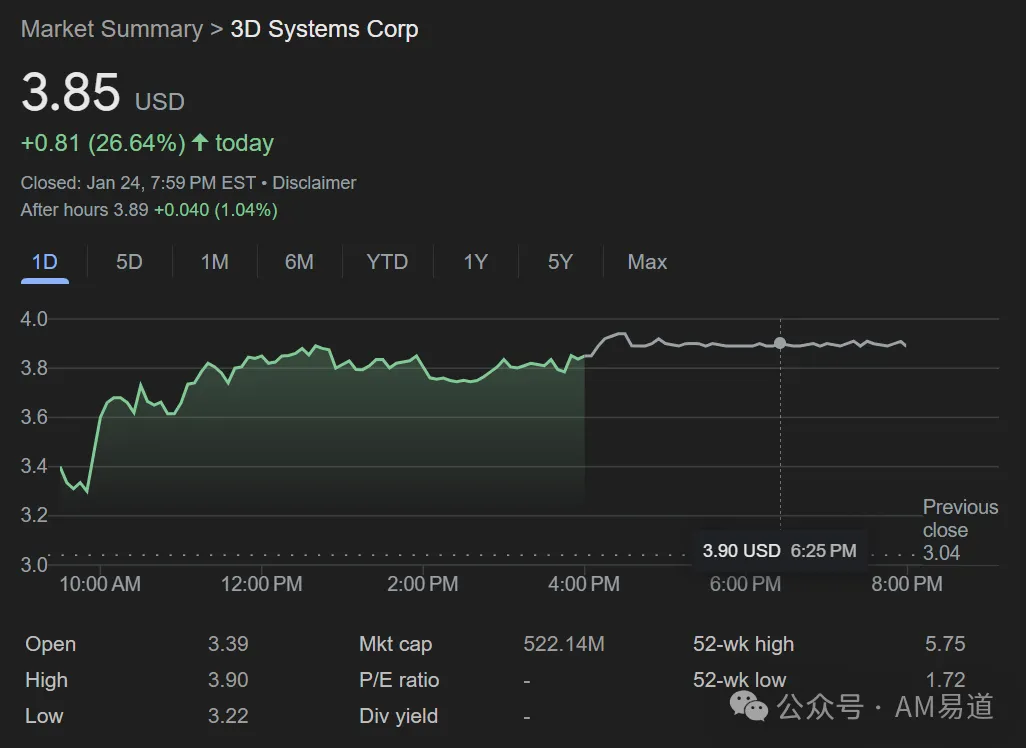Show the 5Y price chart

[560, 262]
